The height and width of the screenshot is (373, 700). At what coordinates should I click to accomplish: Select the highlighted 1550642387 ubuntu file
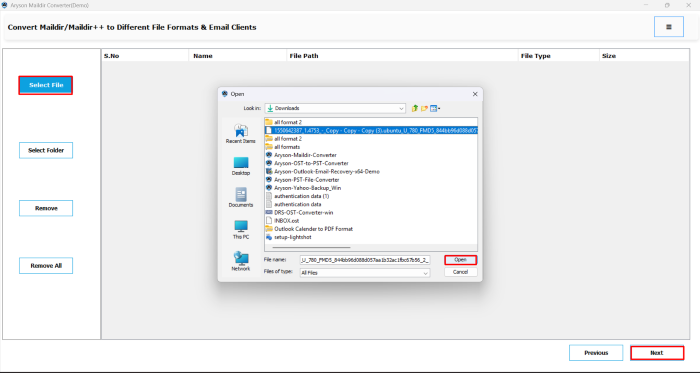tap(371, 130)
